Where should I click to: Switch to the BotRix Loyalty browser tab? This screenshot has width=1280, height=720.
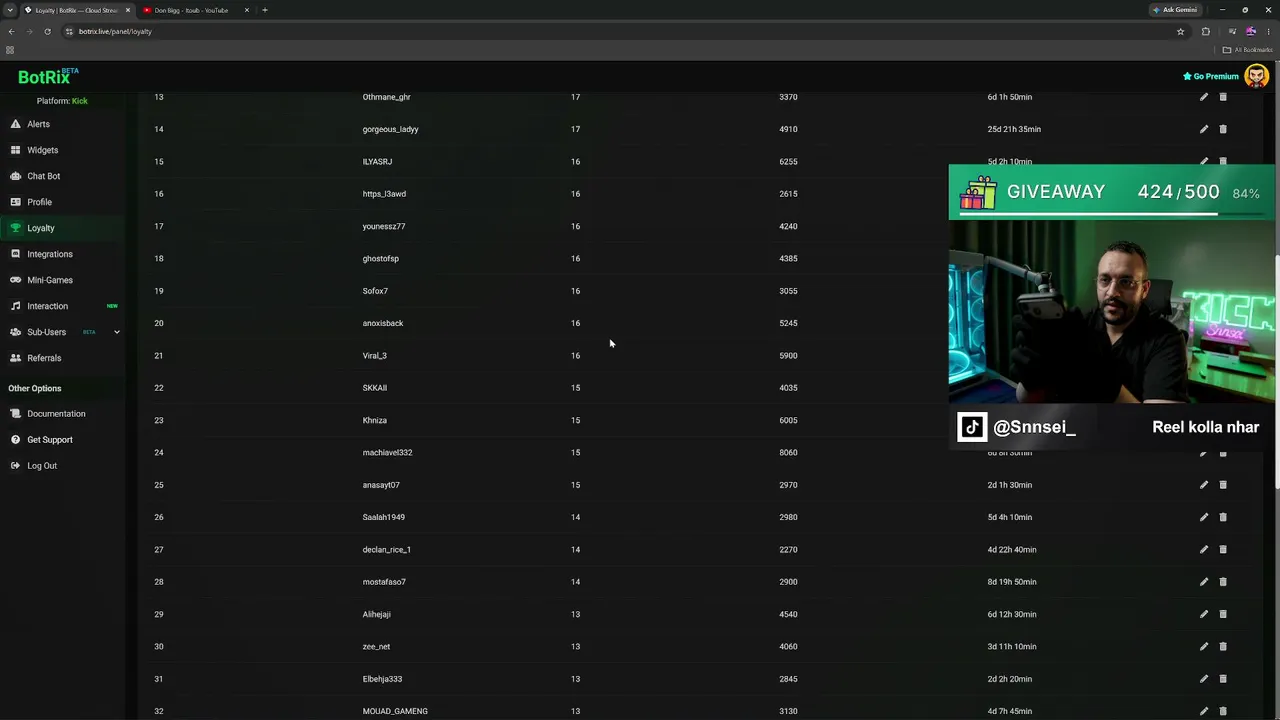[x=76, y=10]
